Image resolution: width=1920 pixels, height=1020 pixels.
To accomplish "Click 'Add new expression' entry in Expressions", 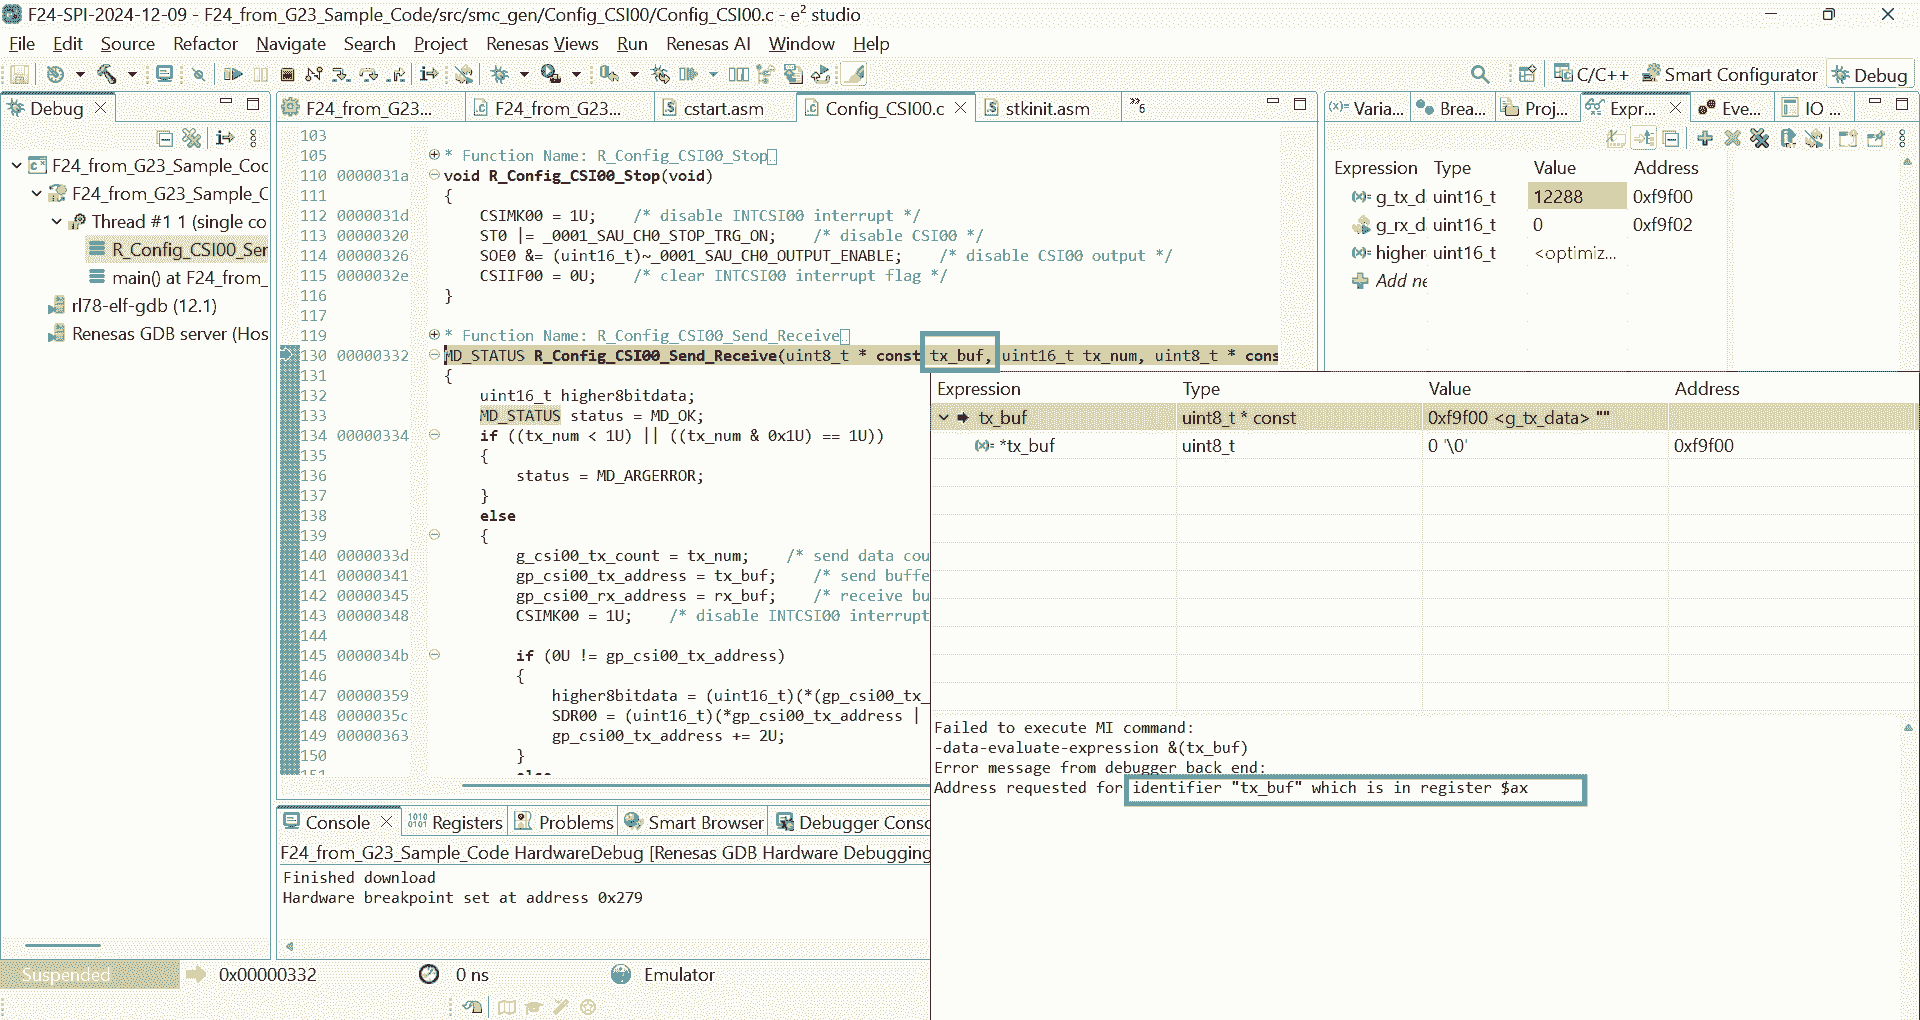I will tap(1400, 281).
